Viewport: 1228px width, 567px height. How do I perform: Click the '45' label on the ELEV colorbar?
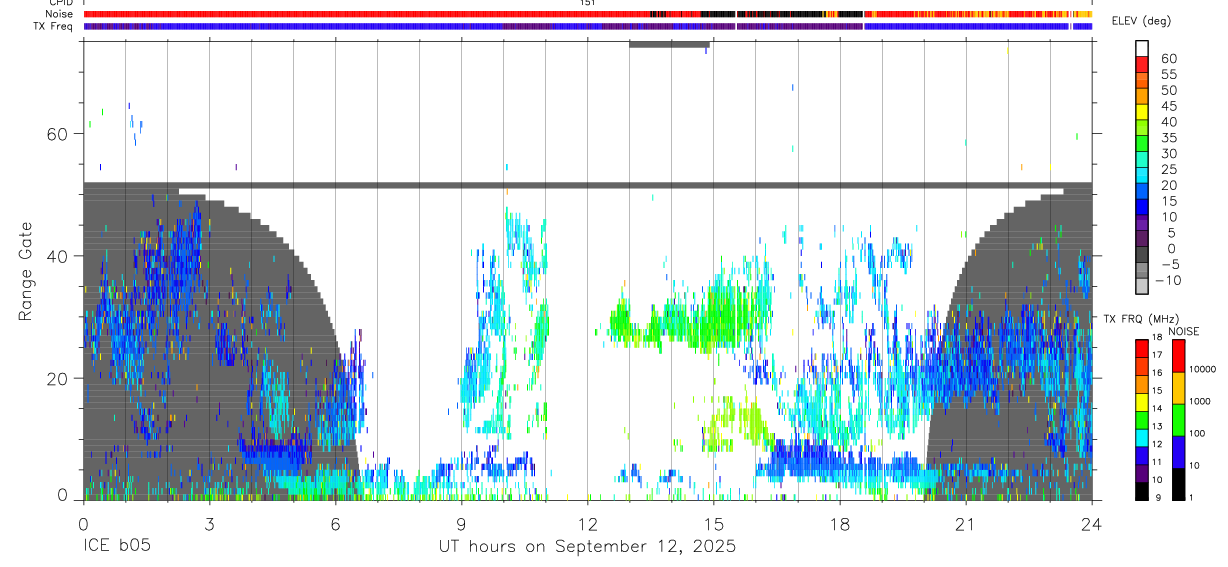tap(1169, 106)
